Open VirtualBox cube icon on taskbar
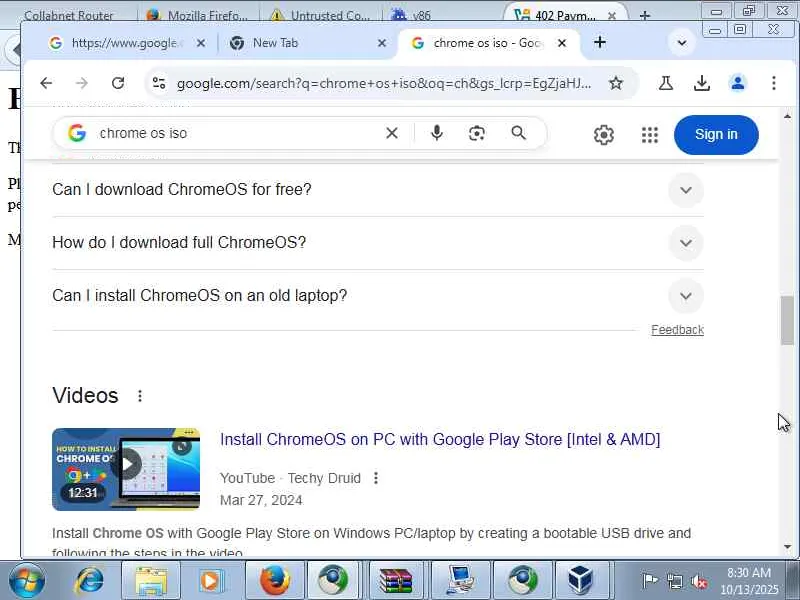 click(582, 581)
